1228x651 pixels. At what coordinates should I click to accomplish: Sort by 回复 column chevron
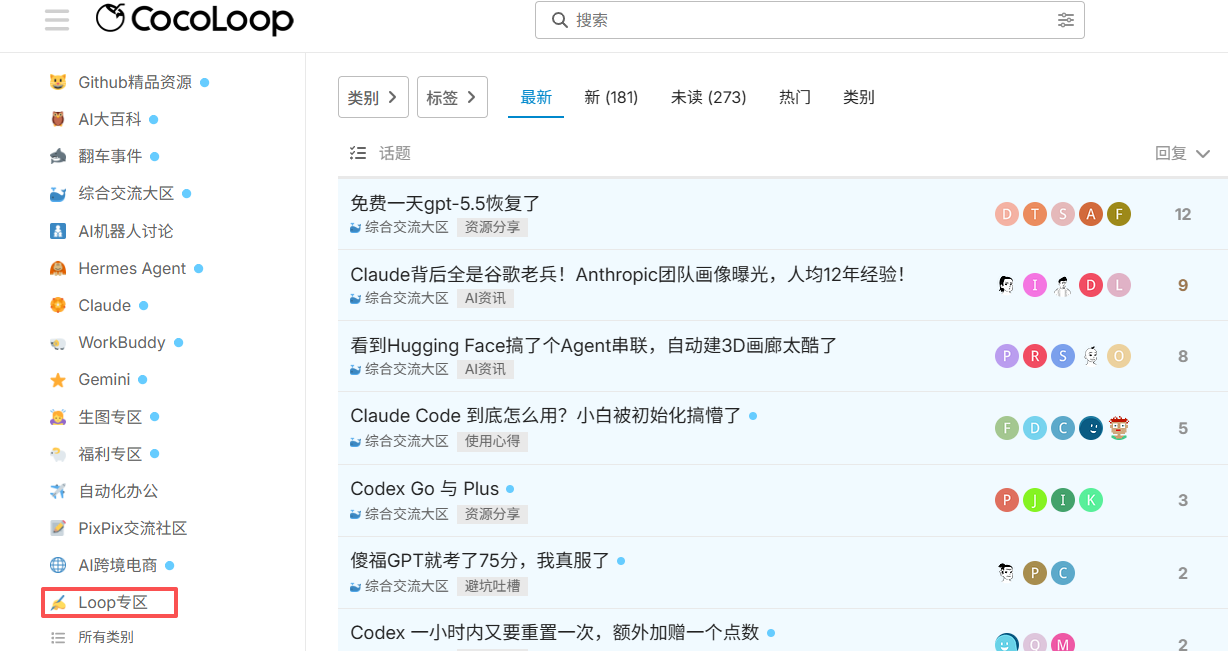(x=1203, y=154)
